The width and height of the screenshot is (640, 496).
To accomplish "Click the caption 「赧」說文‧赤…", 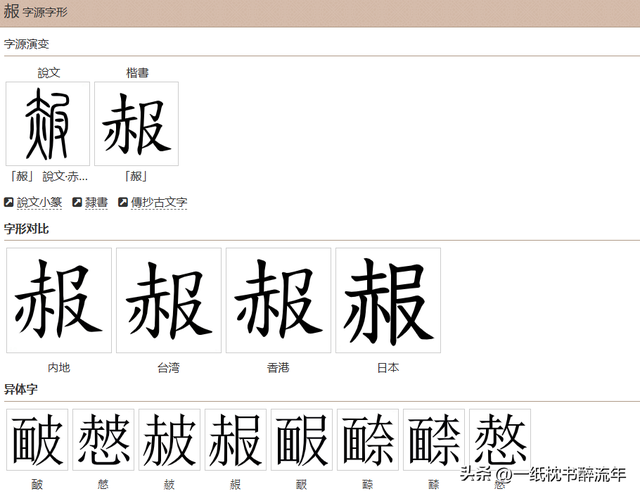I will pyautogui.click(x=49, y=176).
